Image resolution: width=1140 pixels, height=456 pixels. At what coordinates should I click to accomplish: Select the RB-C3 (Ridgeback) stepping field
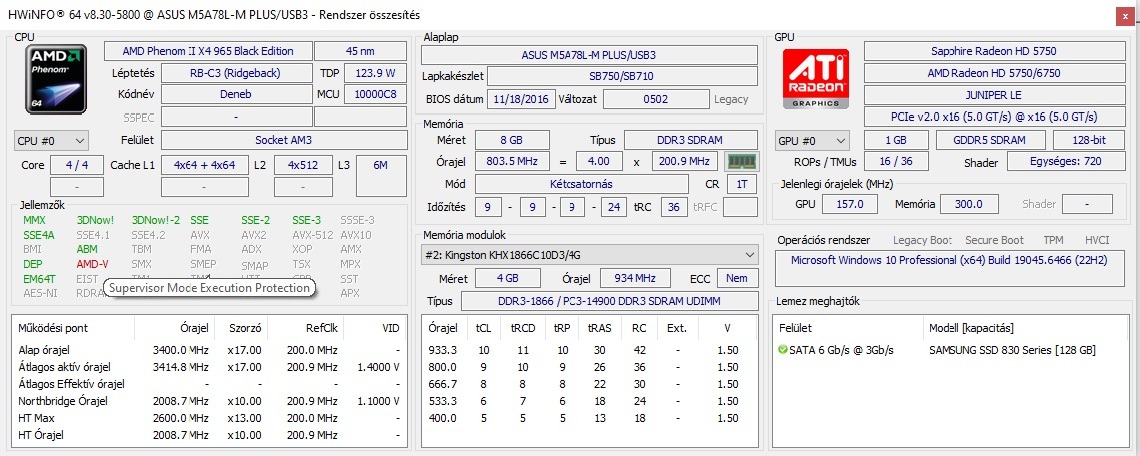coord(235,73)
